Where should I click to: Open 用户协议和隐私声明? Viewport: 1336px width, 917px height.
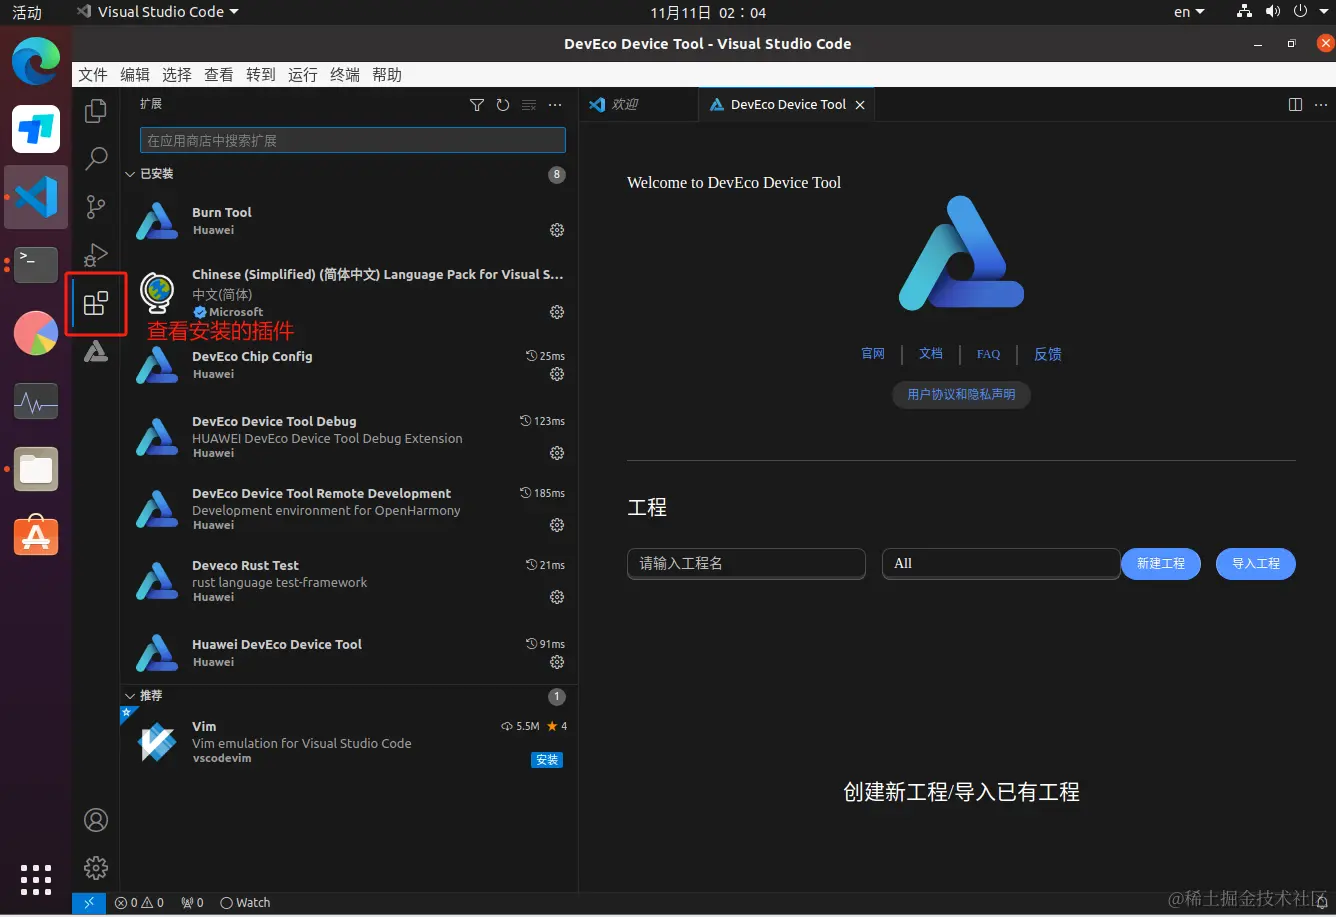(961, 394)
